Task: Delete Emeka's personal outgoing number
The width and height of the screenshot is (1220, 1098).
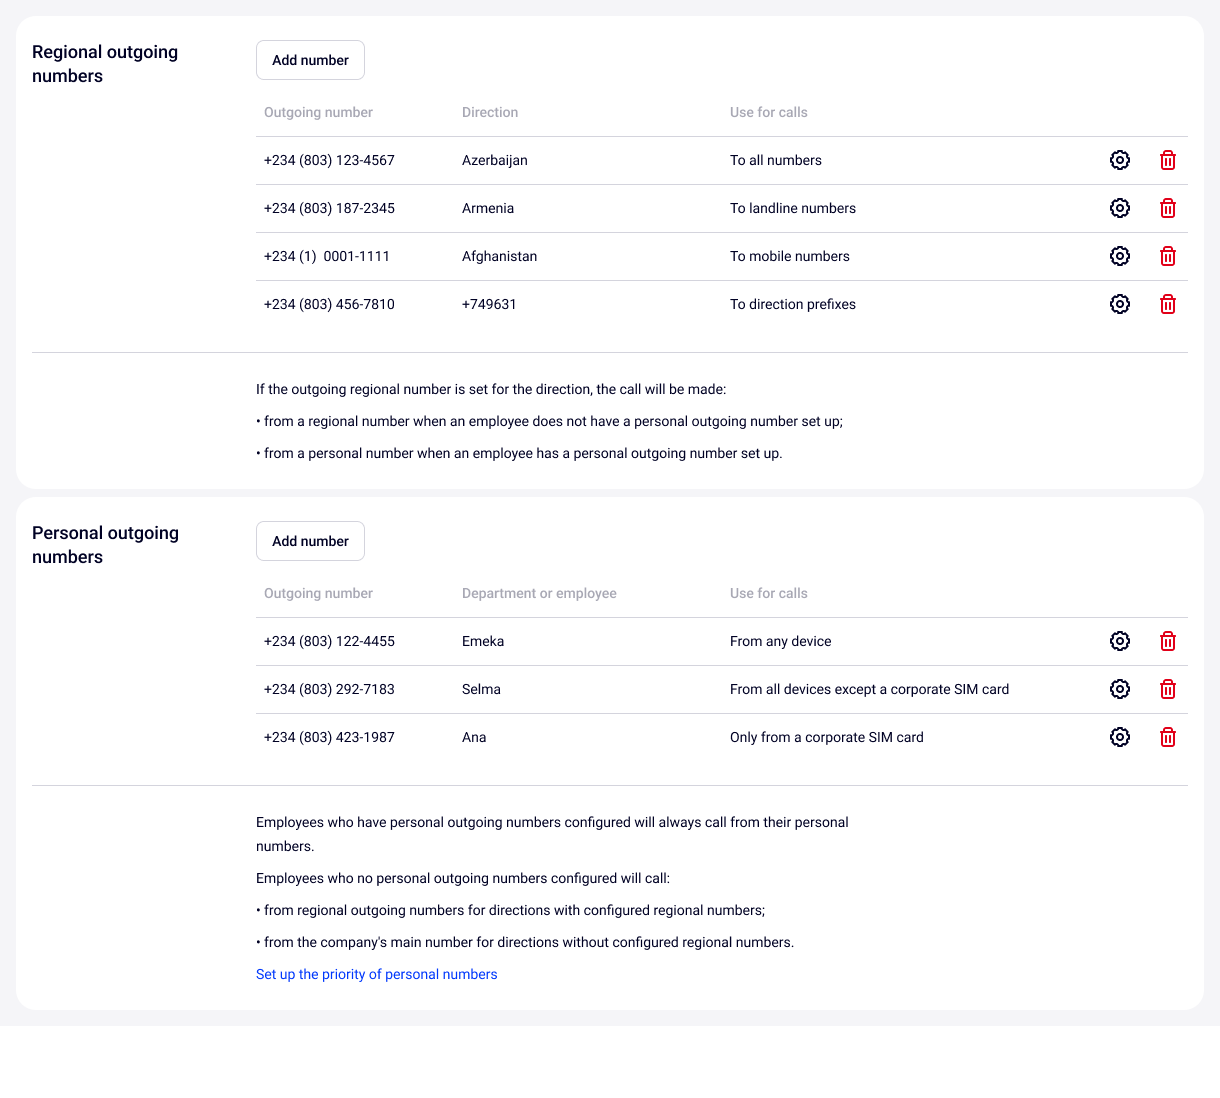Action: [1167, 641]
